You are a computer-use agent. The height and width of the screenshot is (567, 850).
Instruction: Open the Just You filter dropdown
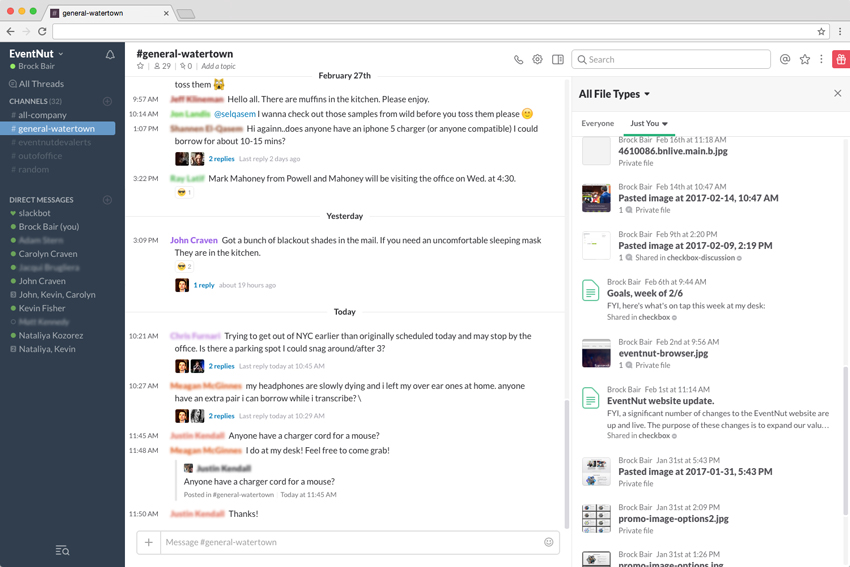tap(649, 124)
